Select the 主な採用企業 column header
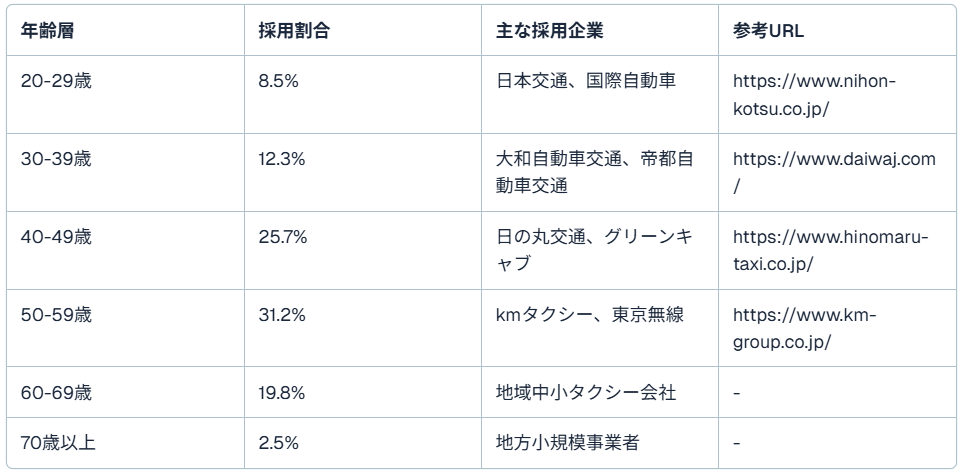The height and width of the screenshot is (475, 964). [549, 30]
